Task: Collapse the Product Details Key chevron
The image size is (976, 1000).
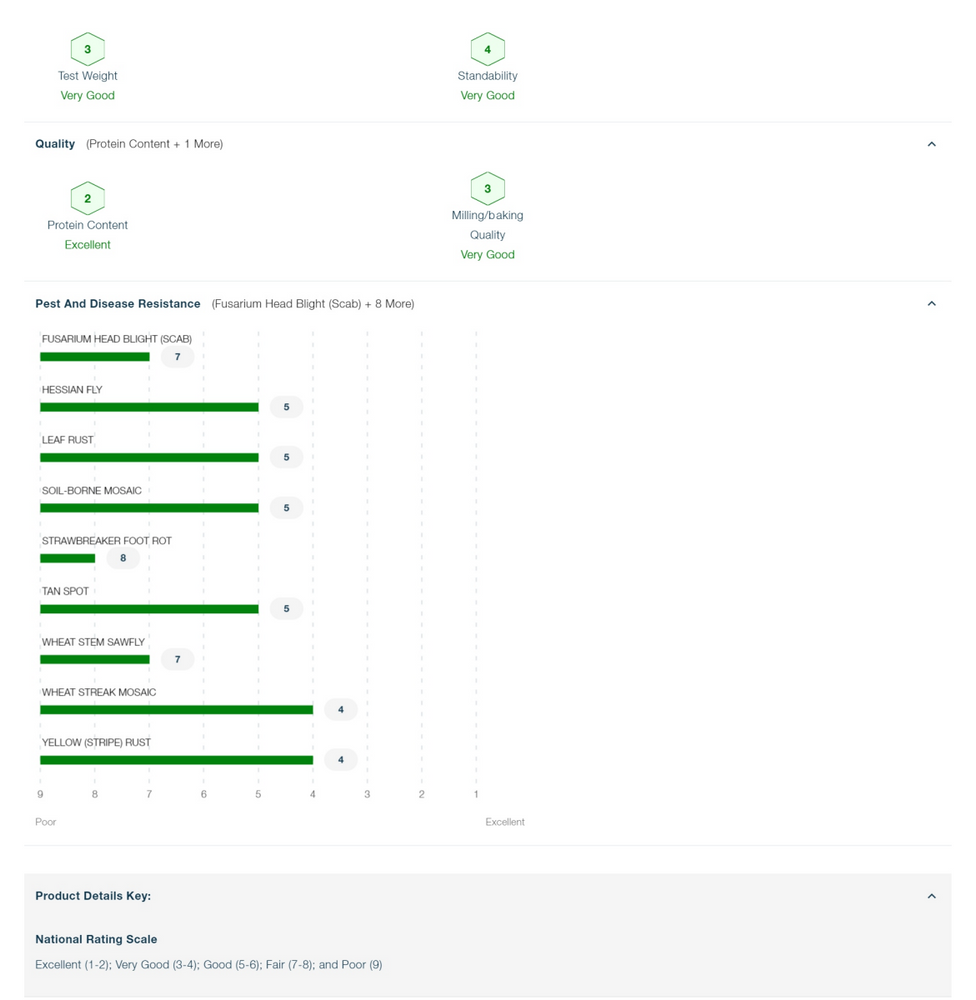Action: pos(931,896)
